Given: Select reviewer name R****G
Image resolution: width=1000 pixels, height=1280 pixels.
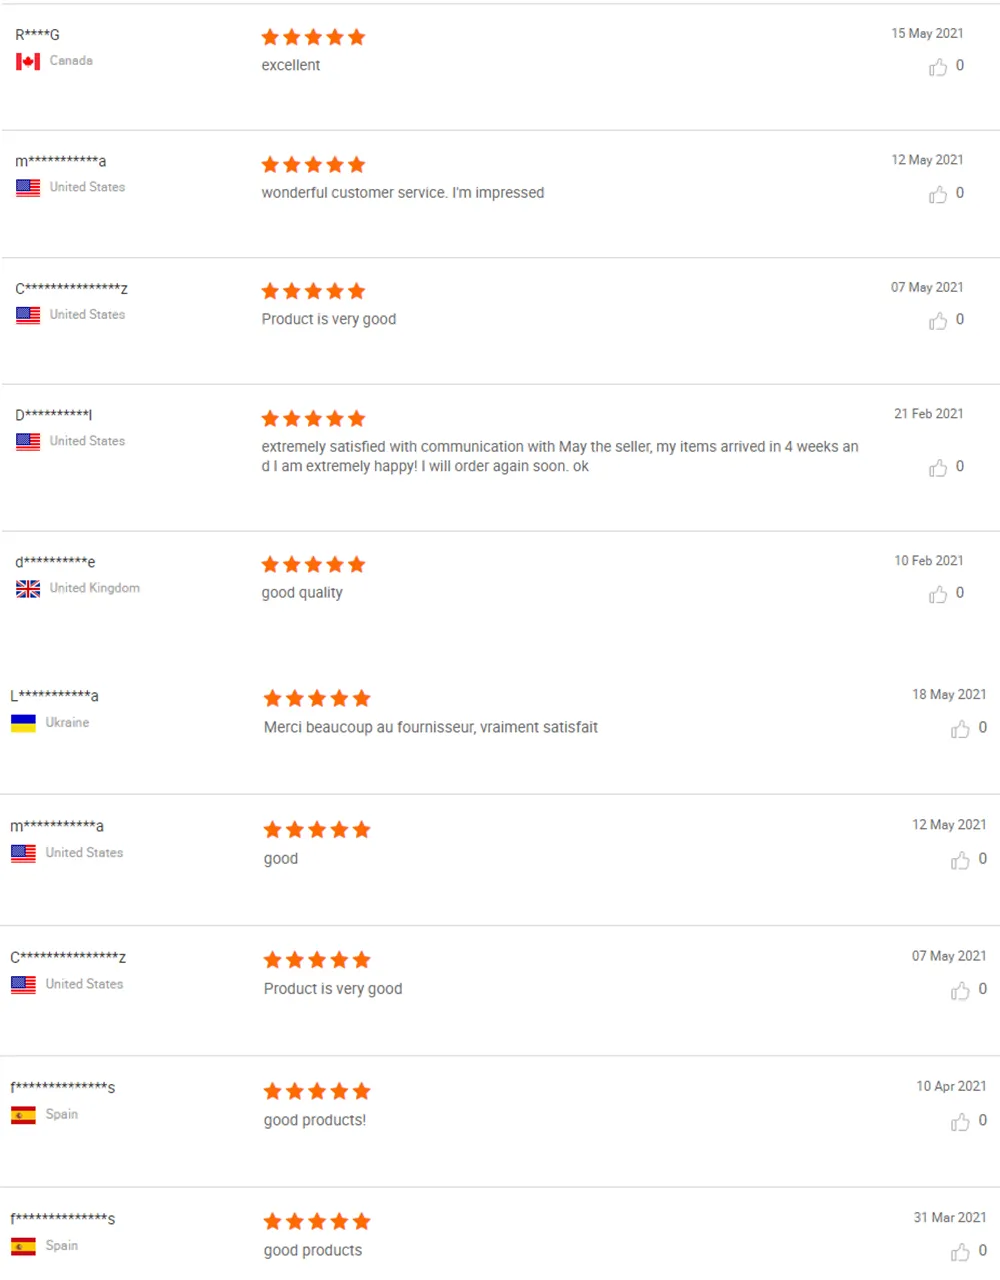Looking at the screenshot, I should coord(37,34).
